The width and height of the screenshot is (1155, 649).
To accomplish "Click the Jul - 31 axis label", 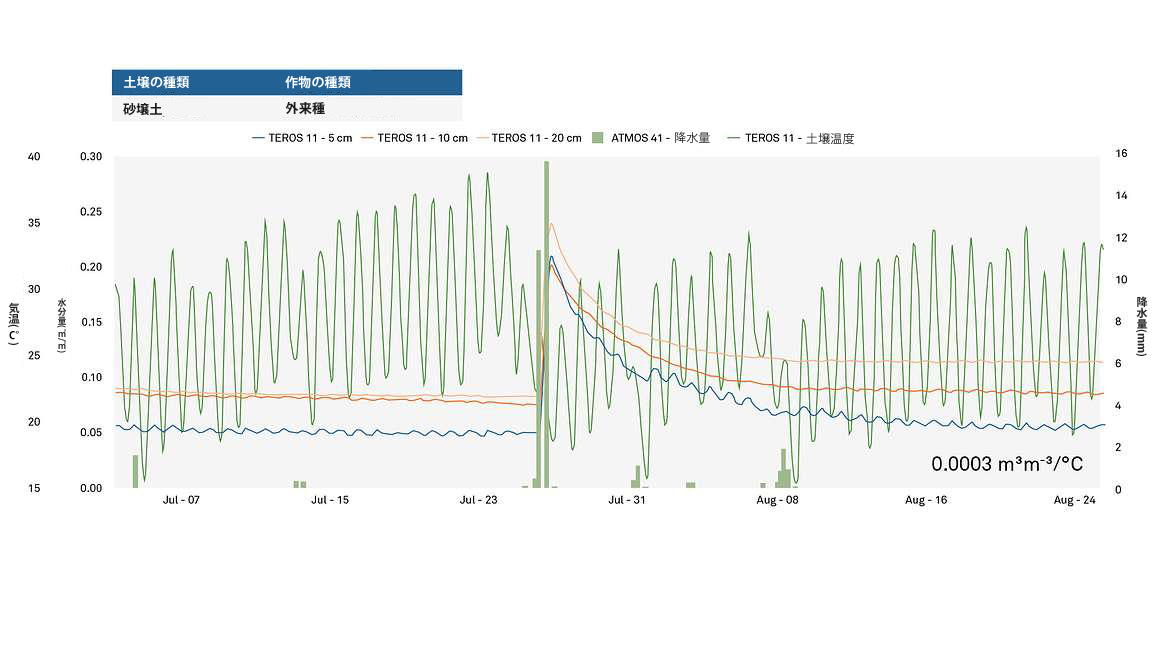I will [x=627, y=499].
